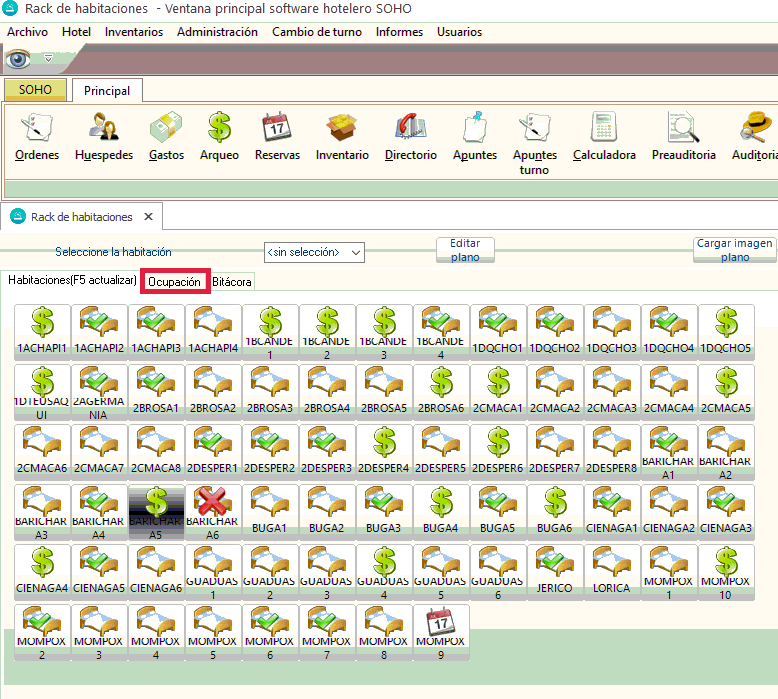The image size is (778, 699).
Task: Click the Editar plano button
Action: 465,250
